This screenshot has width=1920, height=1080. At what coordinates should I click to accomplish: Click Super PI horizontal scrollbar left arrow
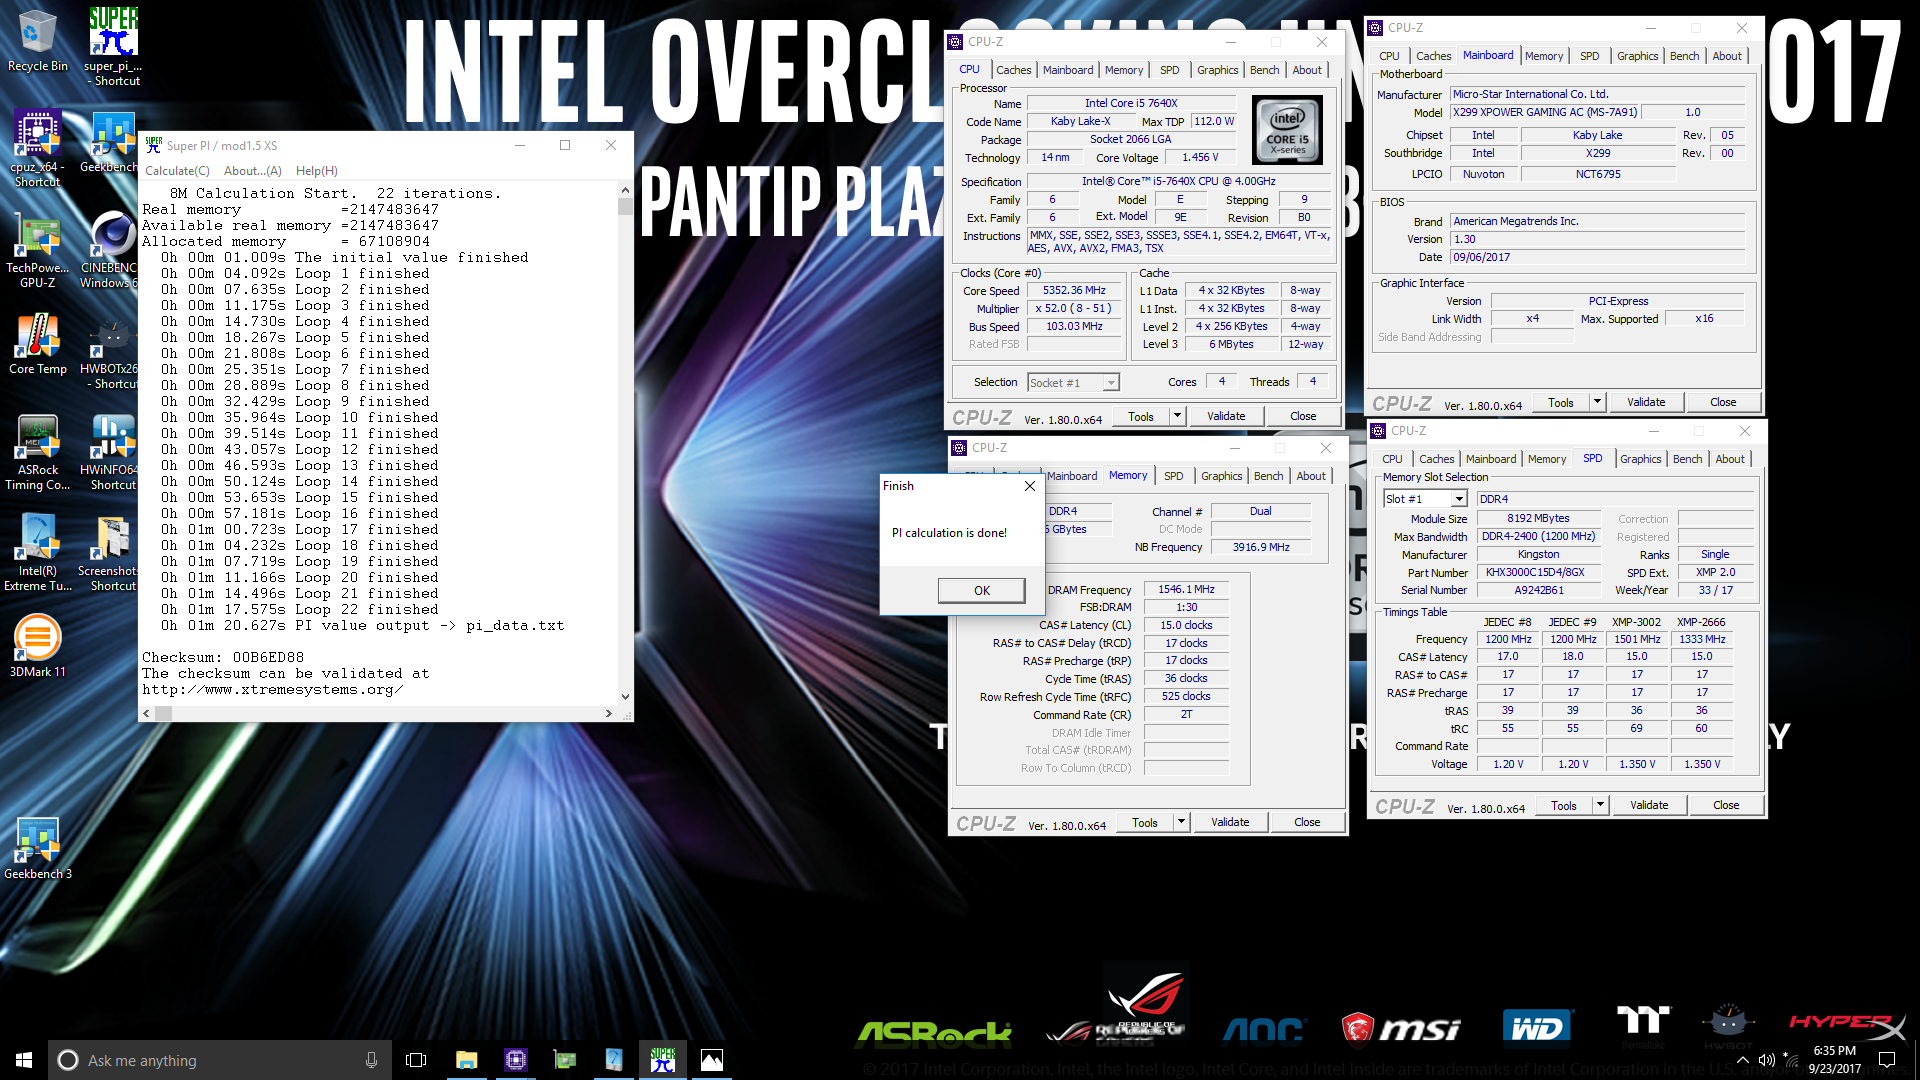click(x=147, y=713)
